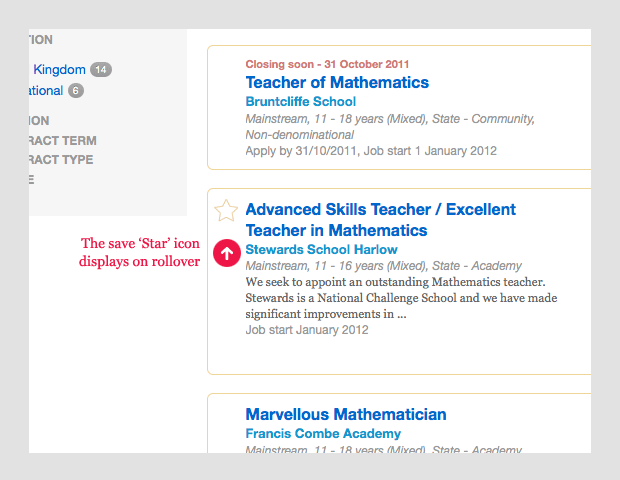Click the 'Closing soon - 31 October 2011' notice
Viewport: 620px width, 480px height.
[x=327, y=65]
